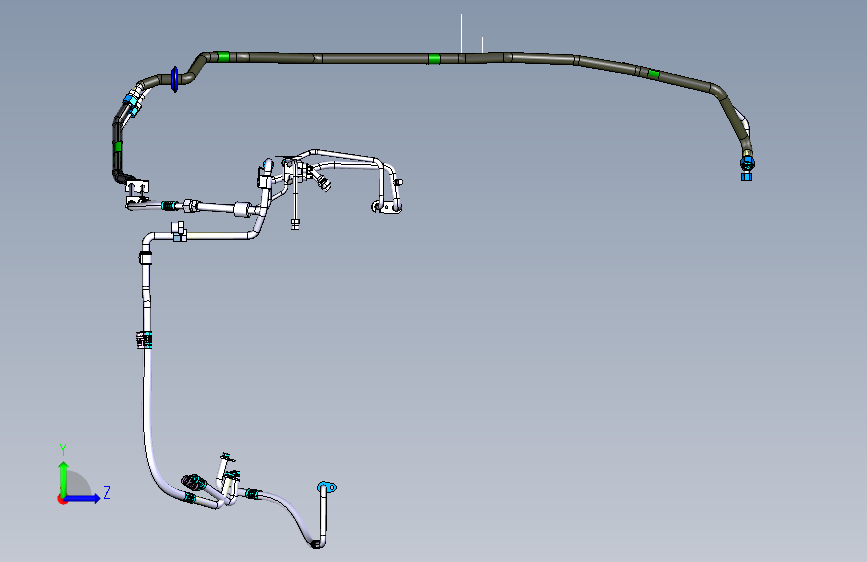Click the "Y" axis label

[63, 449]
